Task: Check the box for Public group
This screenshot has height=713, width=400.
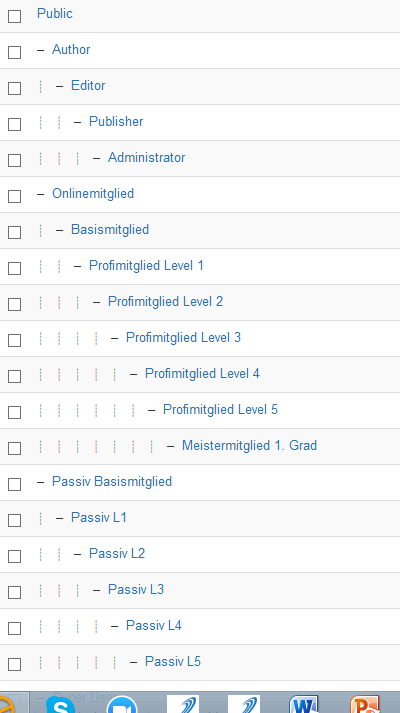Action: coord(15,16)
